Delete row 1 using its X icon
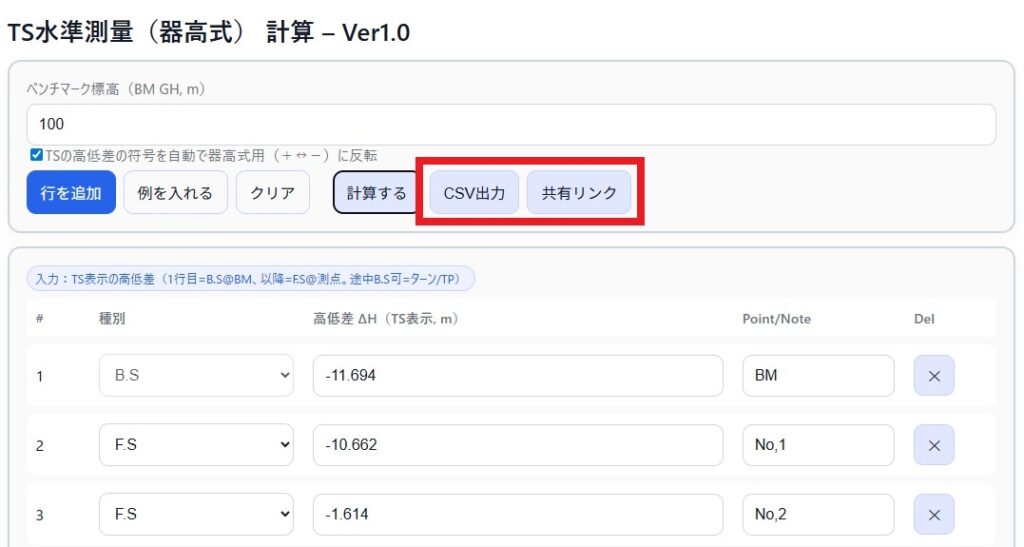This screenshot has width=1024, height=547. coord(933,376)
